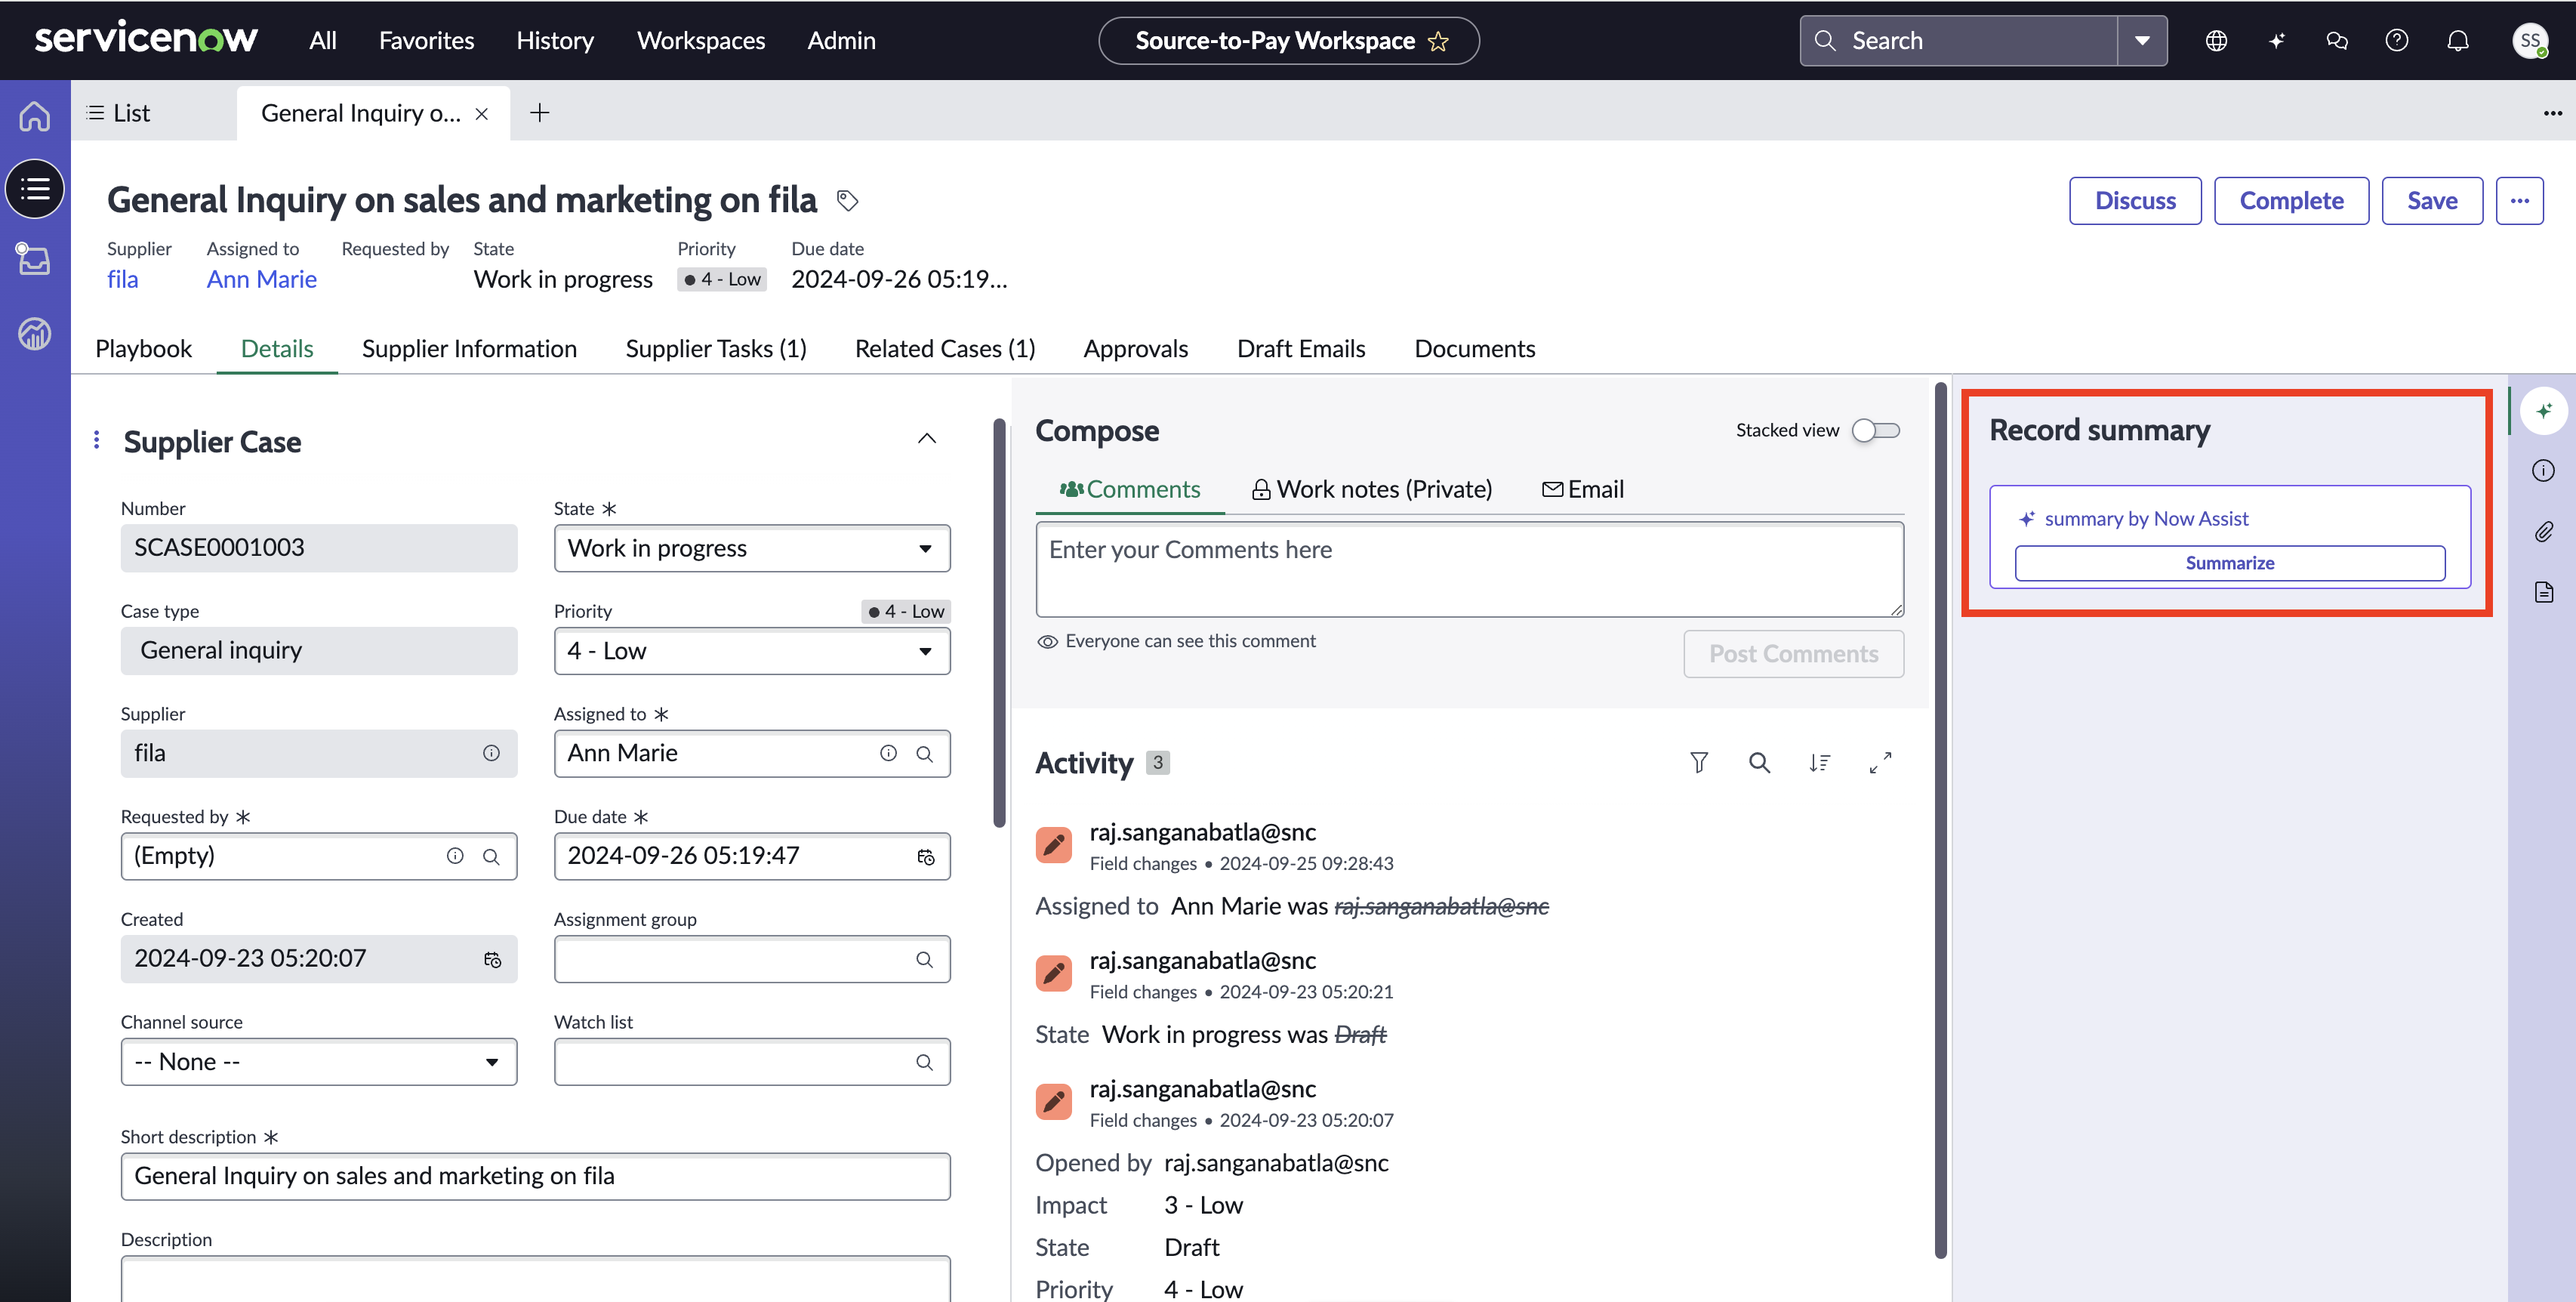Open Now Assist panel icon on right rail
The width and height of the screenshot is (2576, 1302).
2544,411
